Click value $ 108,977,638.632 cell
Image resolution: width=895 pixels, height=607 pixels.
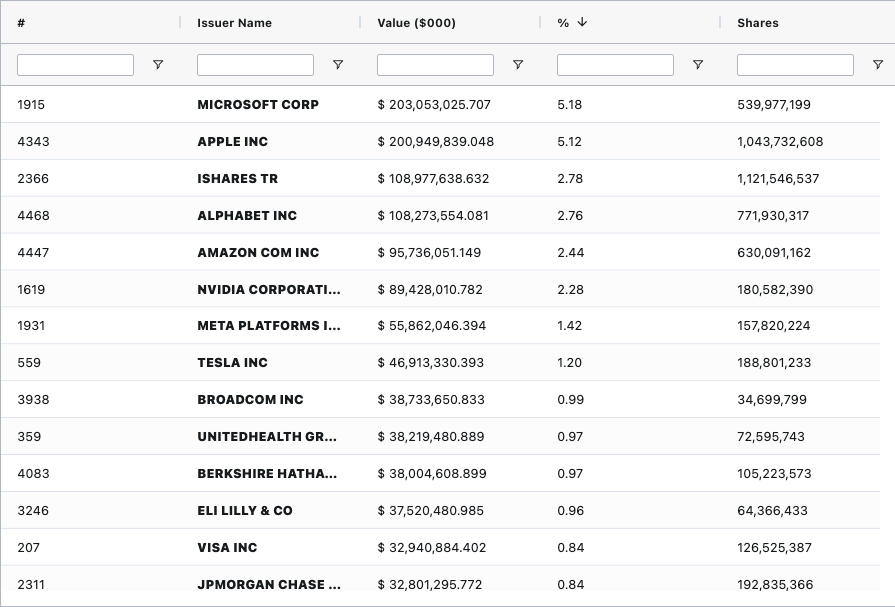[433, 179]
